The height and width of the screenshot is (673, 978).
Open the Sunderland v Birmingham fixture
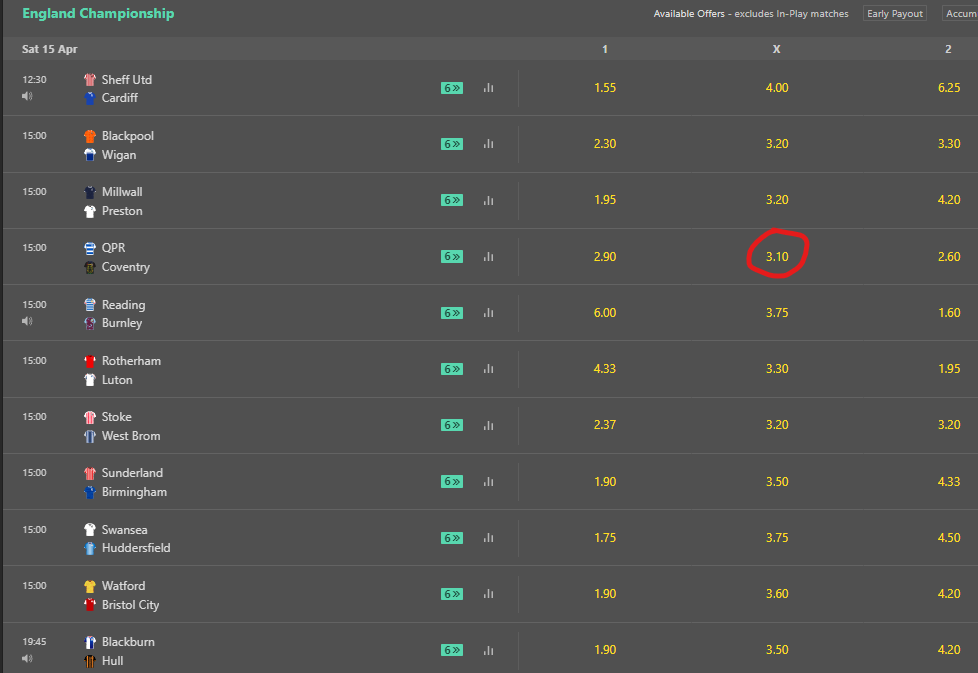(x=134, y=482)
